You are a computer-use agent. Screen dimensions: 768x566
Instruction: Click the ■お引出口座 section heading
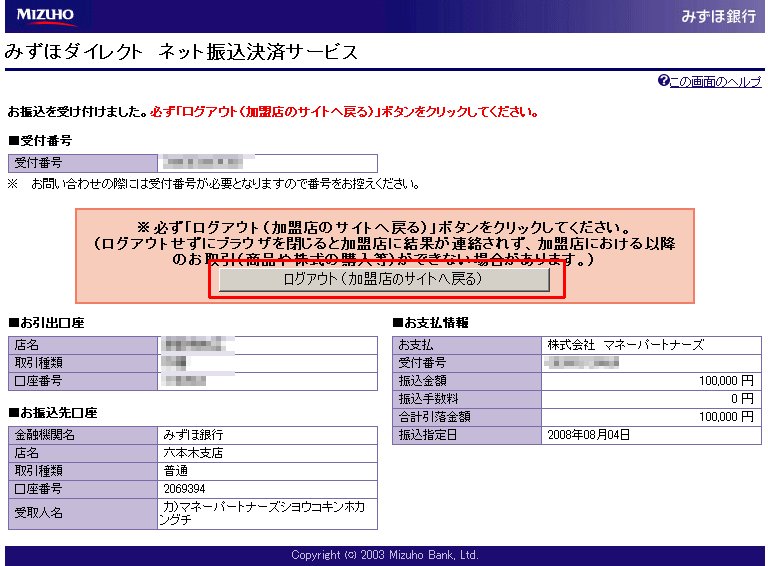click(x=47, y=323)
